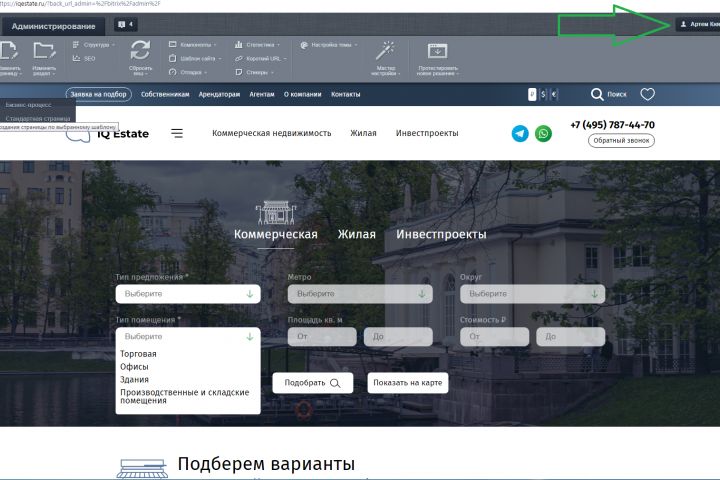Request a callback with Обратный звонок
Screen dimensions: 720x480
click(x=621, y=141)
